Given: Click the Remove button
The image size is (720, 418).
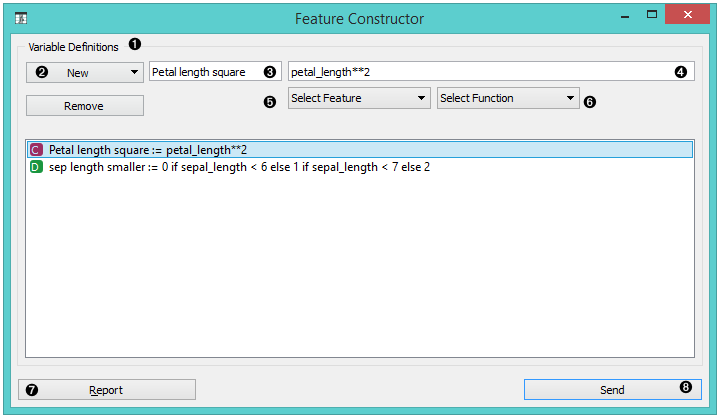Looking at the screenshot, I should pos(85,105).
